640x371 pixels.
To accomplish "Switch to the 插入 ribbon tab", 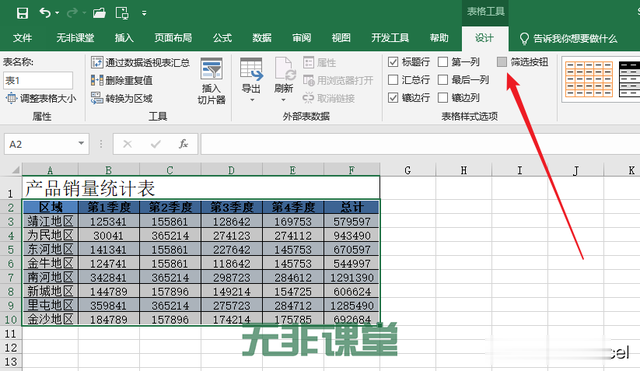I will coord(124,38).
